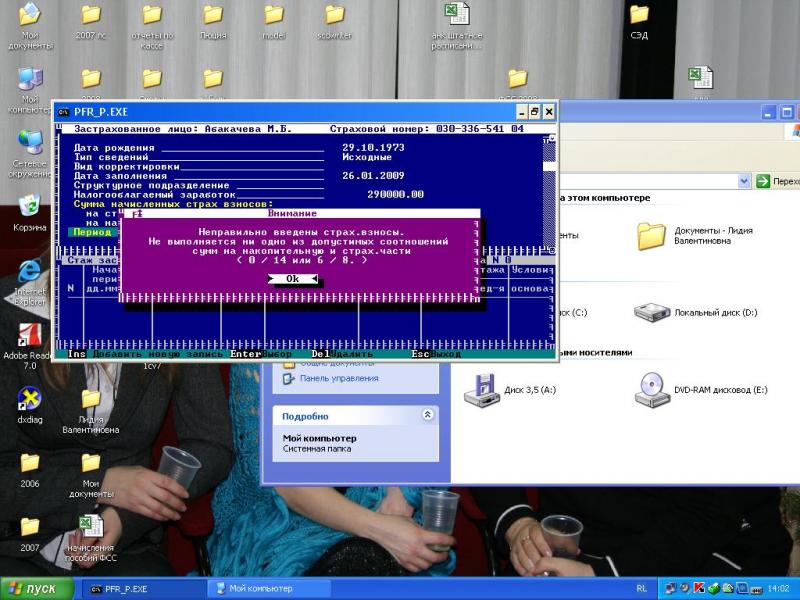Screen dimensions: 800x600
Task: Collapse the Подробно panel with the chevron
Action: [428, 415]
